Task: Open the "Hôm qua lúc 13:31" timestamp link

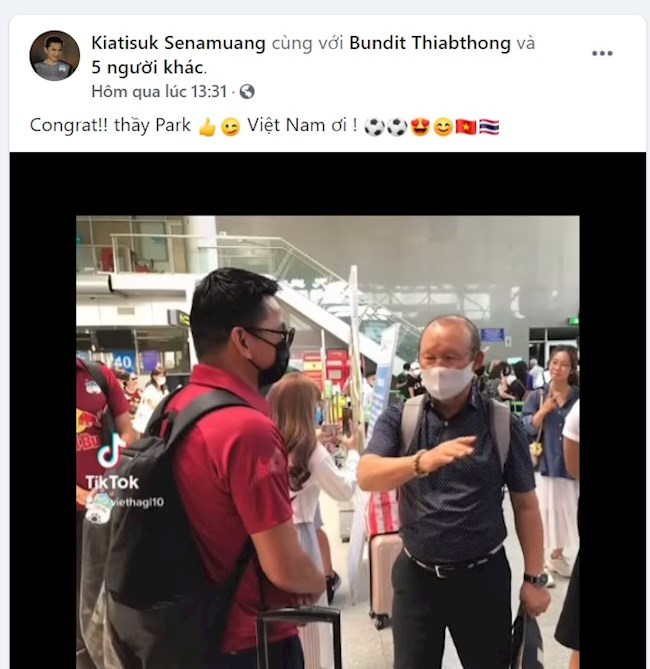Action: pos(159,91)
